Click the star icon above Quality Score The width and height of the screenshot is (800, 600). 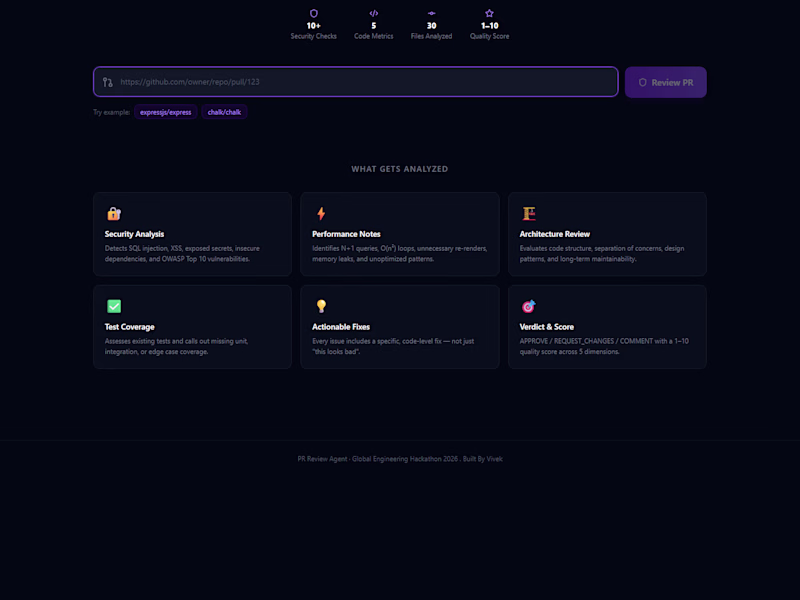[x=488, y=13]
